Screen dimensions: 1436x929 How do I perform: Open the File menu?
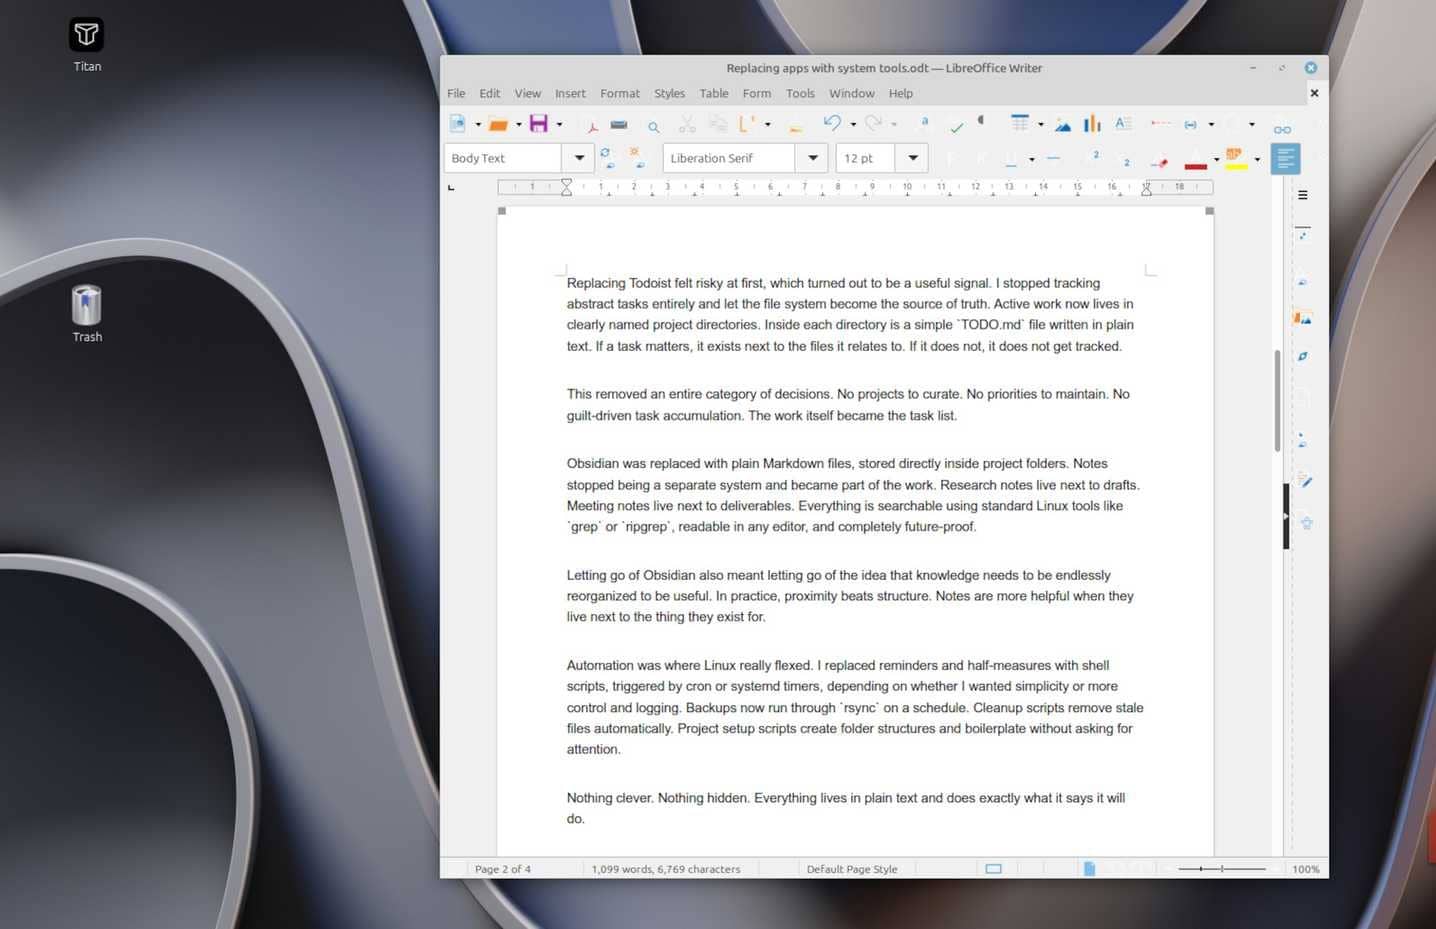coord(456,93)
